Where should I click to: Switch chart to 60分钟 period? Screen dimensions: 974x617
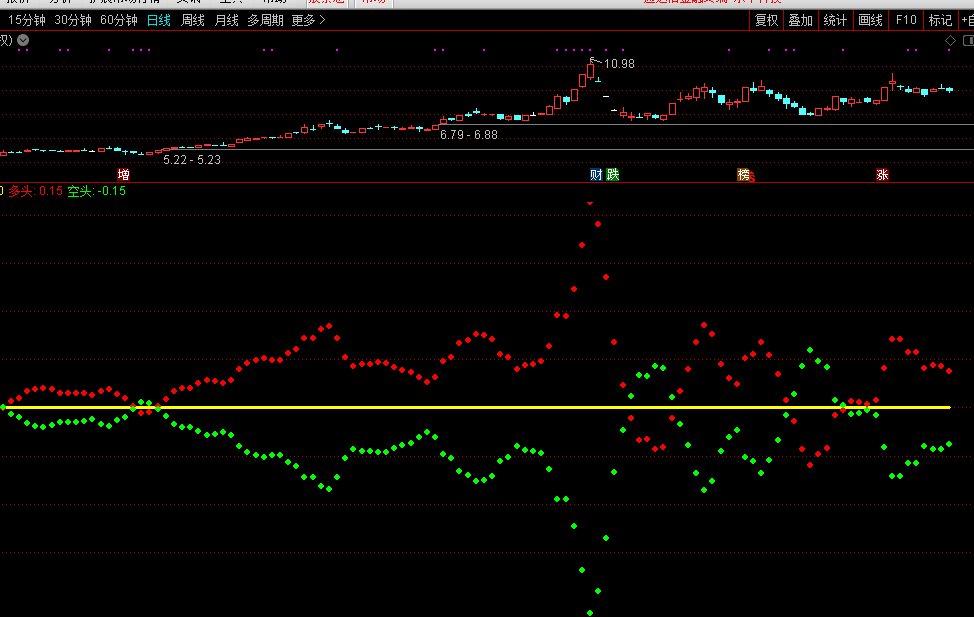[x=119, y=20]
